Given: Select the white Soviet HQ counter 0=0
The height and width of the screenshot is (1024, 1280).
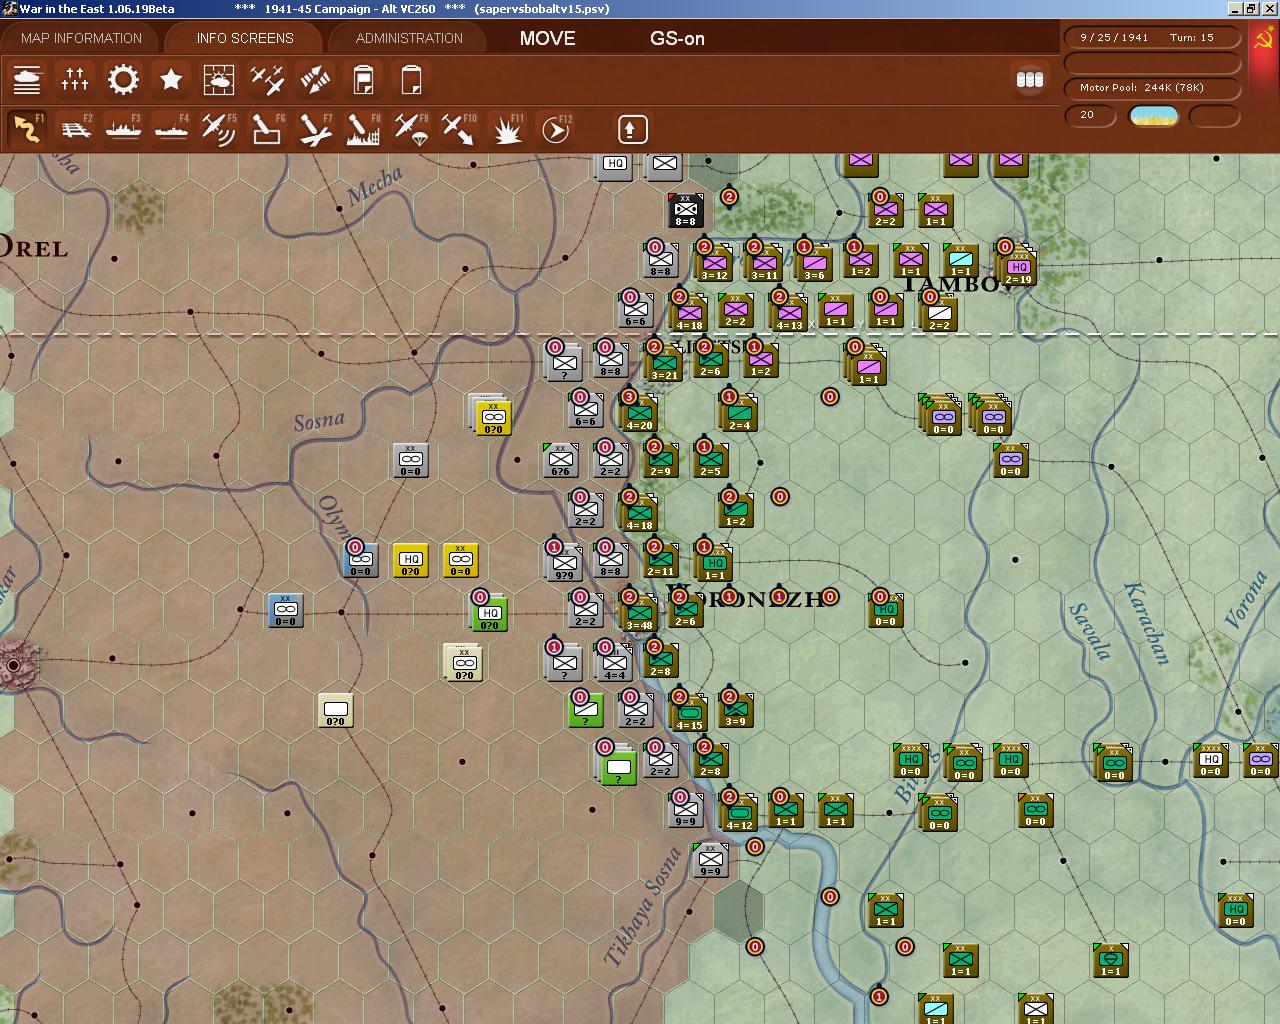Looking at the screenshot, I should point(1211,760).
